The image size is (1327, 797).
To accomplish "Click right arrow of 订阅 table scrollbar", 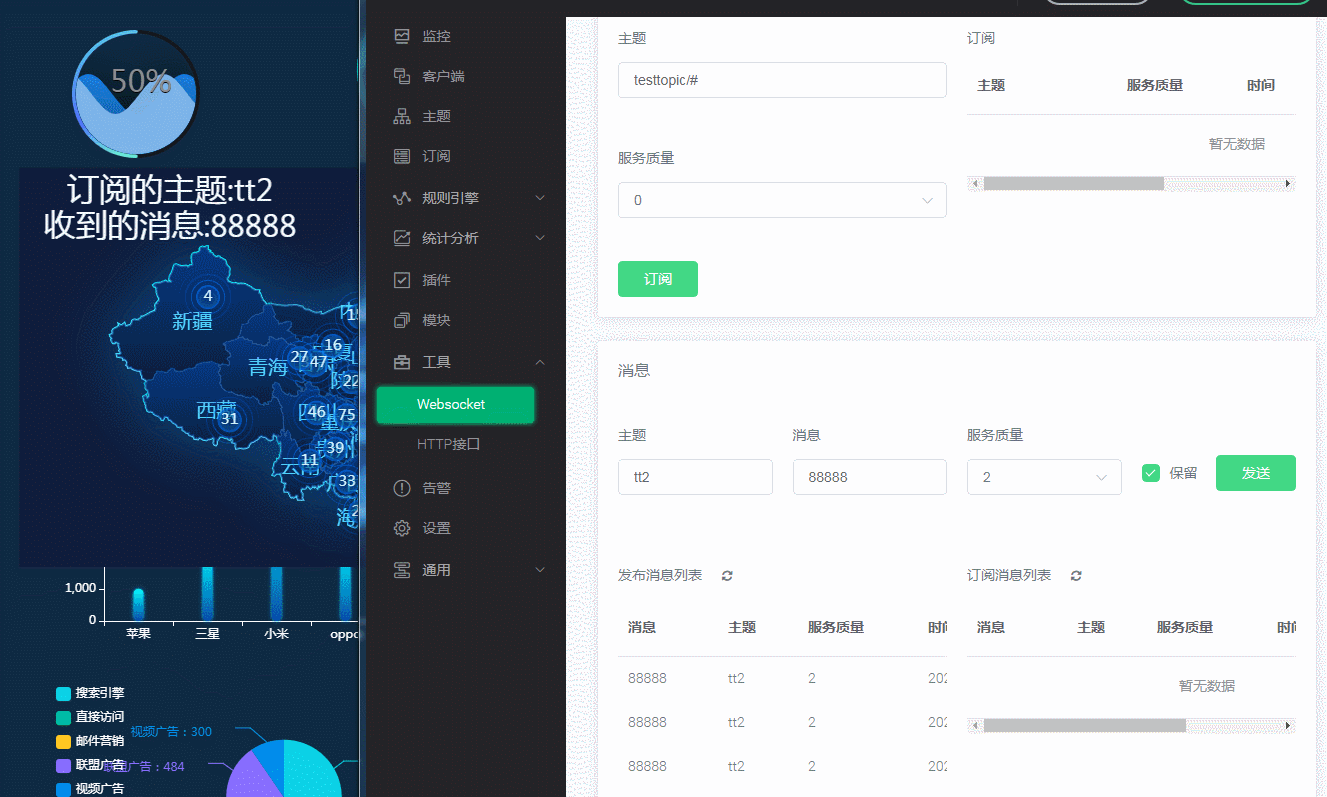I will tap(1288, 184).
